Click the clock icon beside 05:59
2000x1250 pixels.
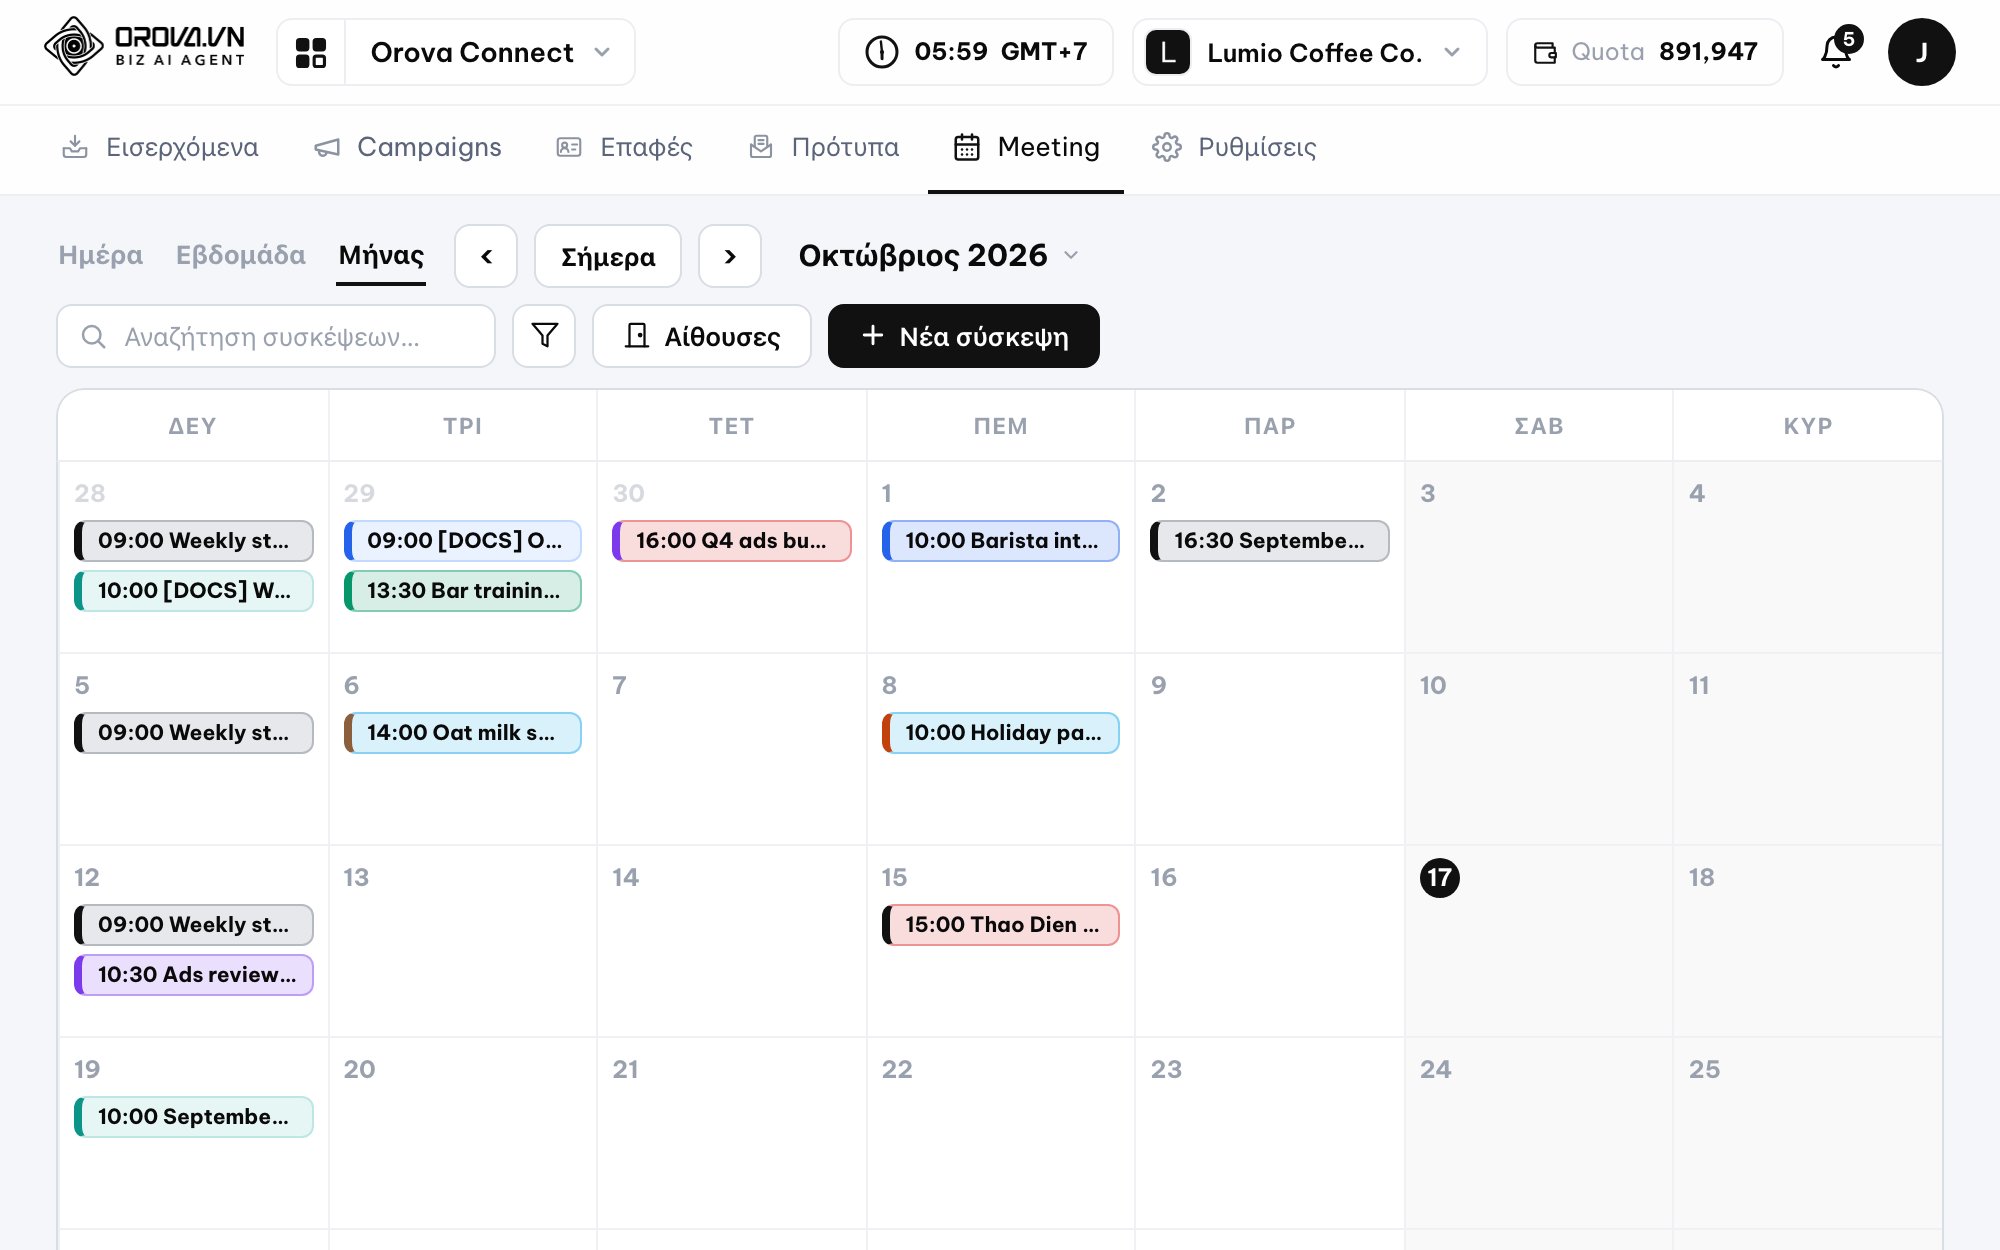pyautogui.click(x=881, y=52)
